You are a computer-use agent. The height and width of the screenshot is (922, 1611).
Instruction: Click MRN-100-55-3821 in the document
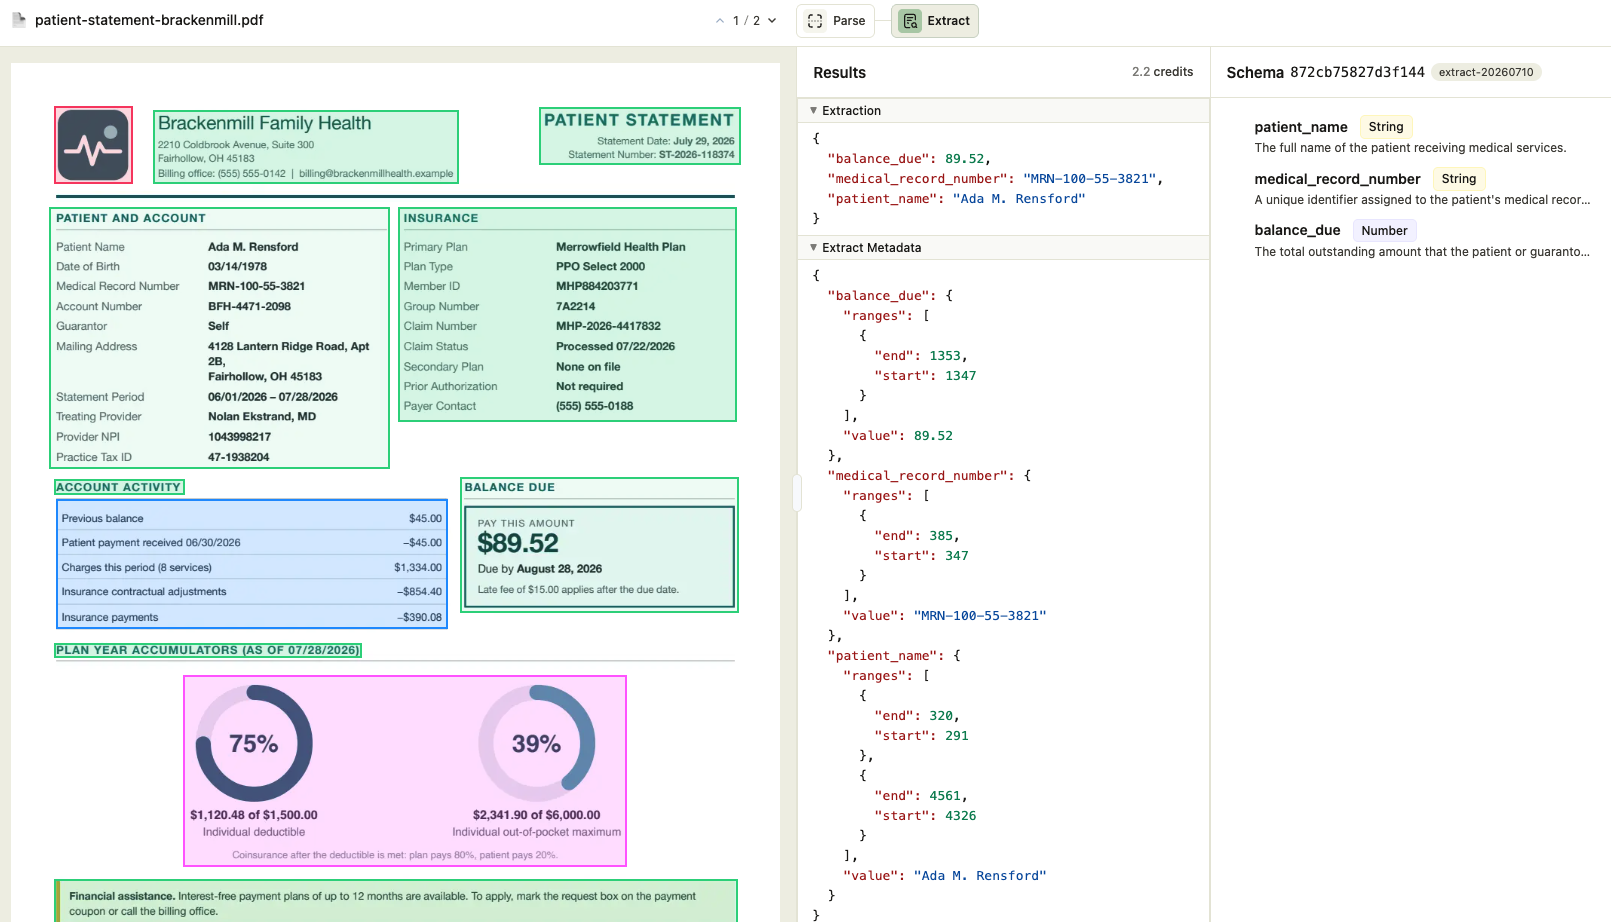coord(257,286)
